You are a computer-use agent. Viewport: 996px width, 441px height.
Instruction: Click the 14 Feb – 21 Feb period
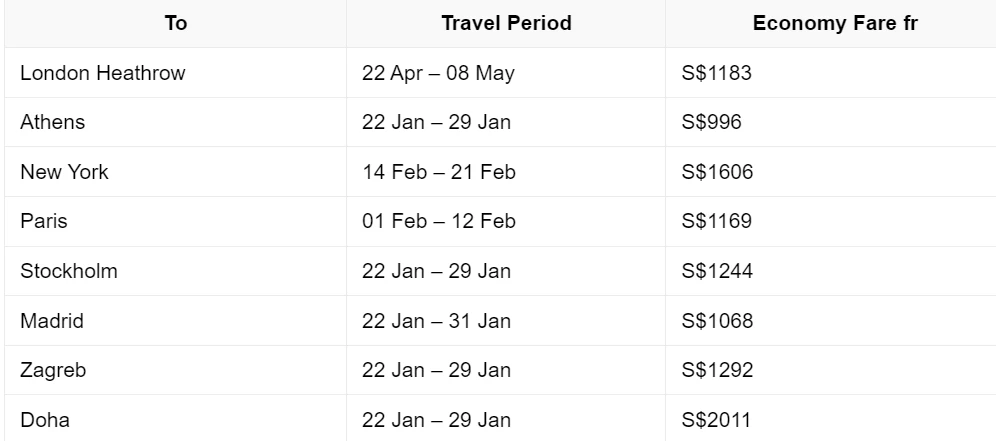439,172
